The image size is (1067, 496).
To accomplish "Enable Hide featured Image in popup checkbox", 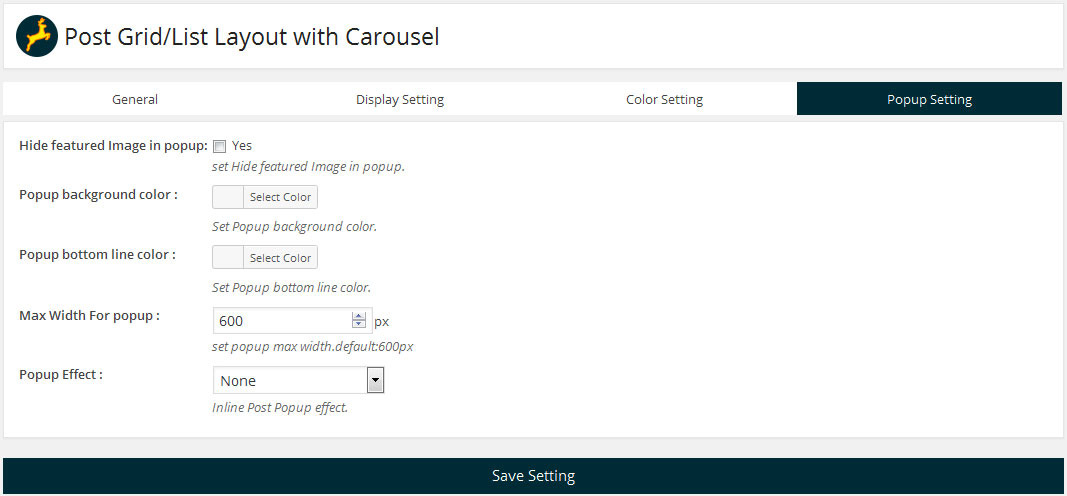I will [220, 146].
